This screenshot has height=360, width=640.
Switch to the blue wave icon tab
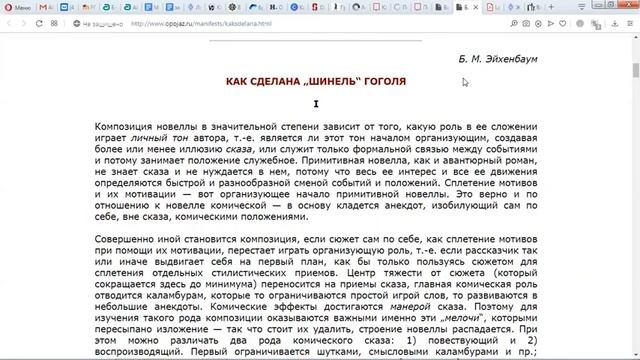tap(256, 7)
